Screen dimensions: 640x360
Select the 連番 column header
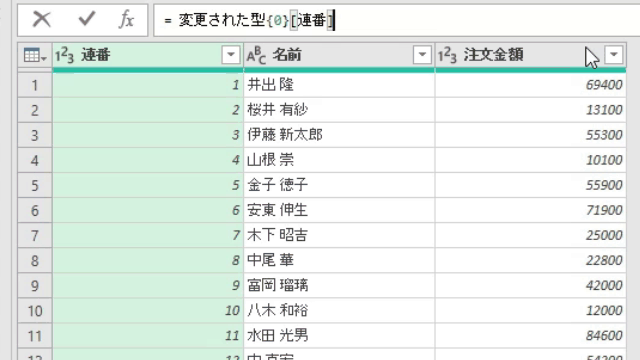148,55
